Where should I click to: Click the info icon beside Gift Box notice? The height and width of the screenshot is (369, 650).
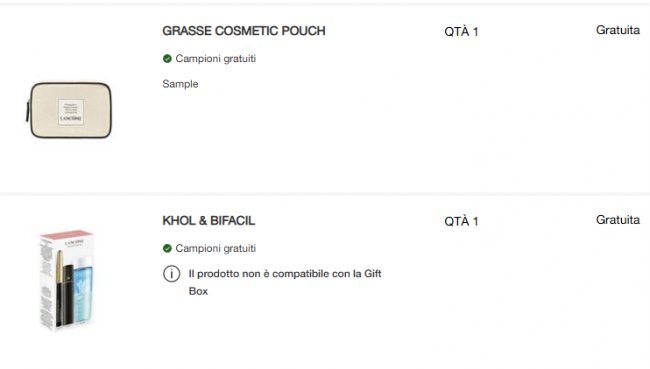[x=172, y=274]
